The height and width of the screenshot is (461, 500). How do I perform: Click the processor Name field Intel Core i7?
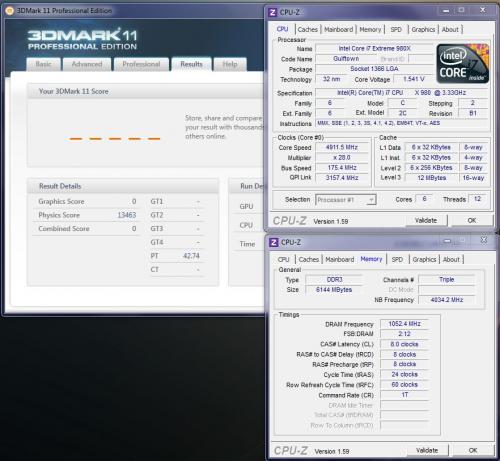point(374,49)
